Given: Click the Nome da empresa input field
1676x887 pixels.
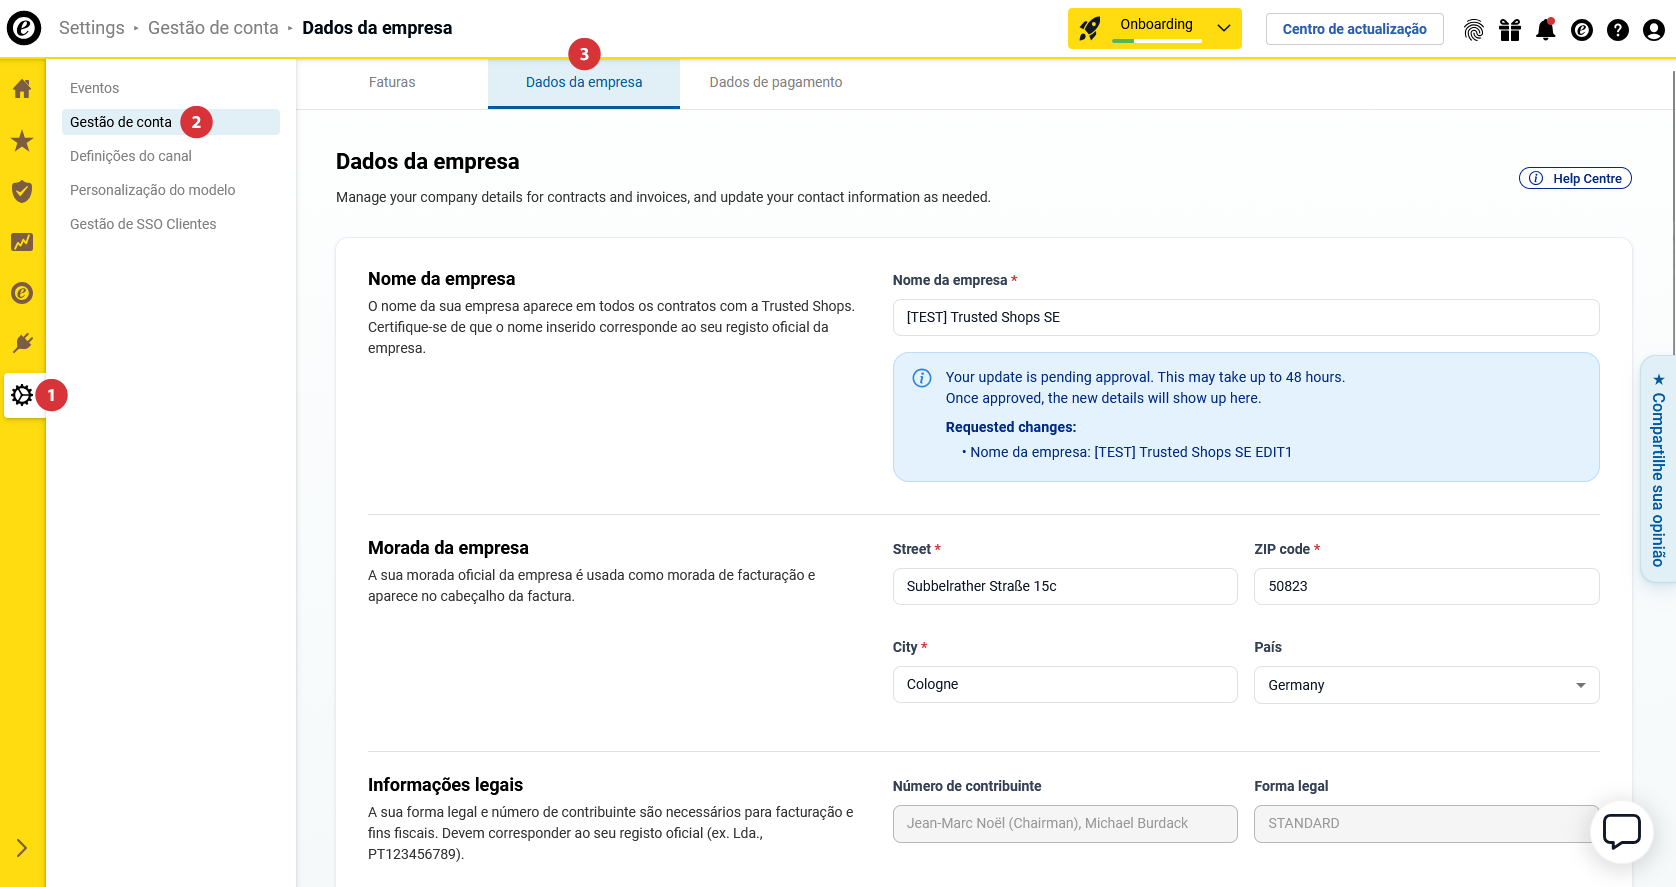Looking at the screenshot, I should (x=1245, y=318).
